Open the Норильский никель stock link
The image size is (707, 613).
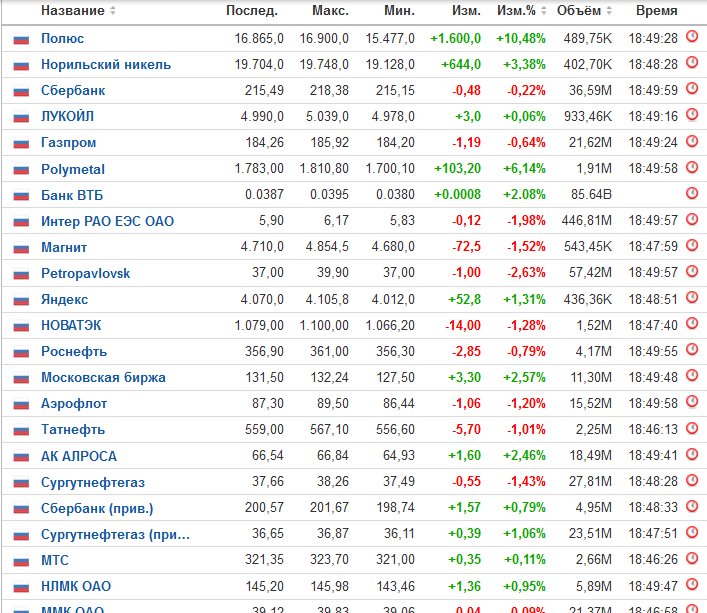(x=106, y=64)
